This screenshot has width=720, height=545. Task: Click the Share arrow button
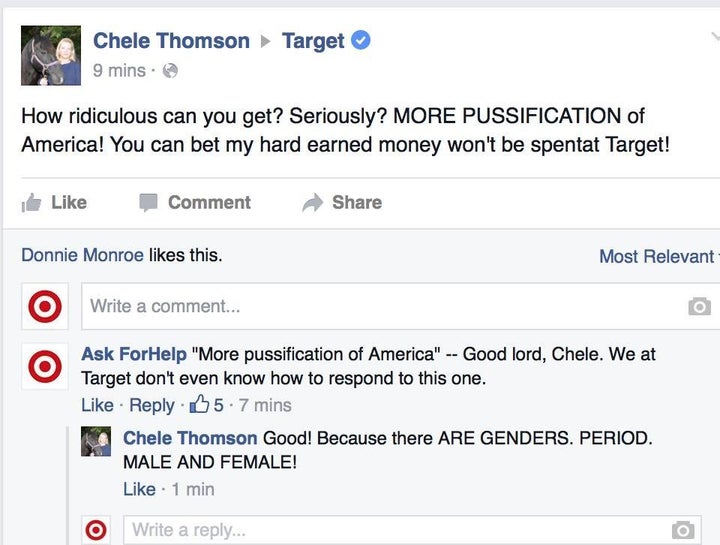pyautogui.click(x=342, y=202)
